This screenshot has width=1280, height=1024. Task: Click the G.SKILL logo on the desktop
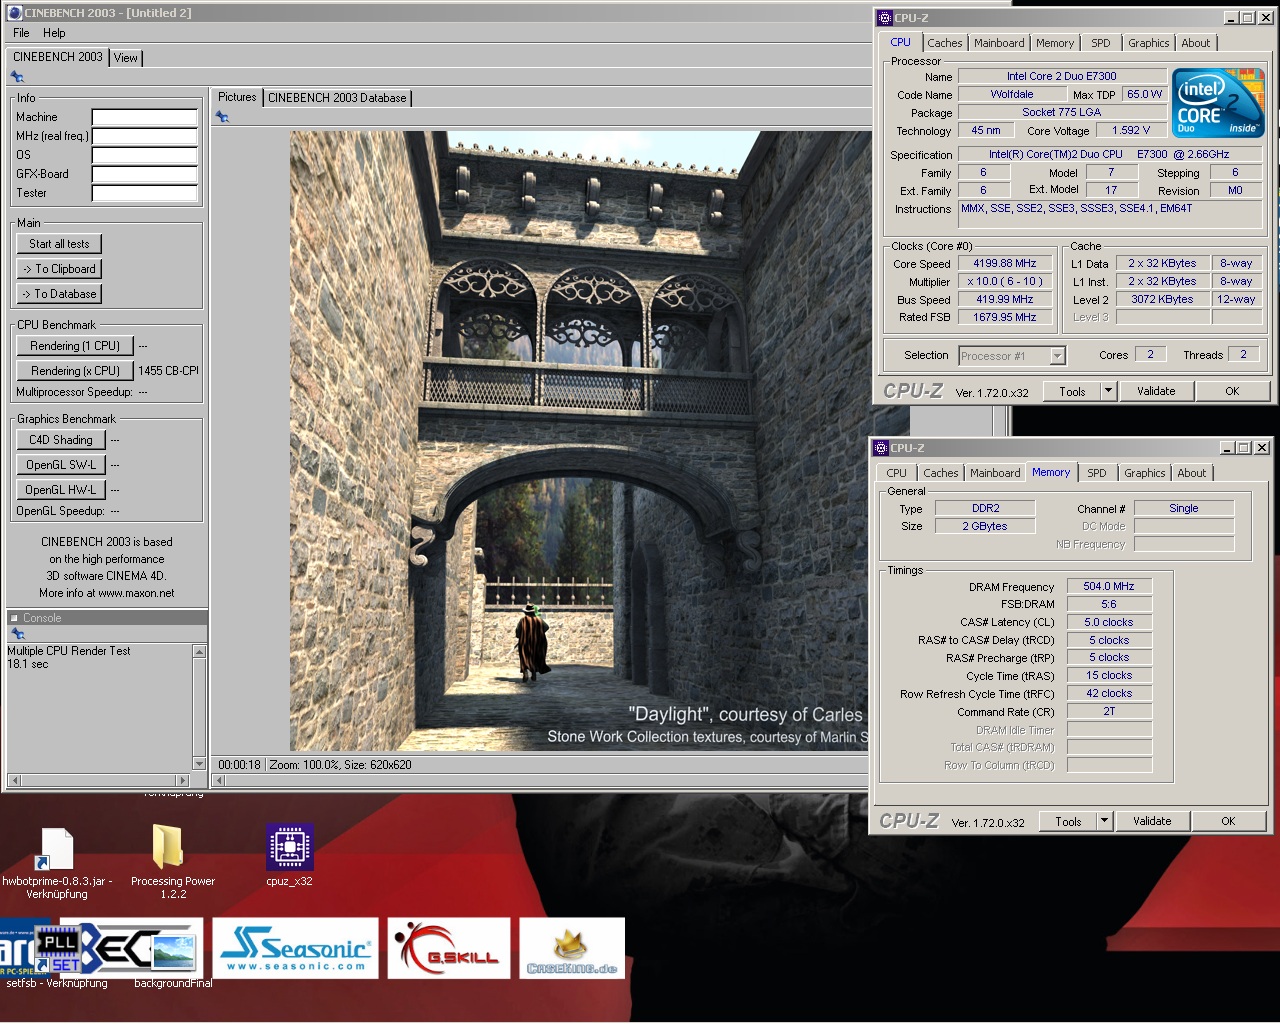click(449, 948)
